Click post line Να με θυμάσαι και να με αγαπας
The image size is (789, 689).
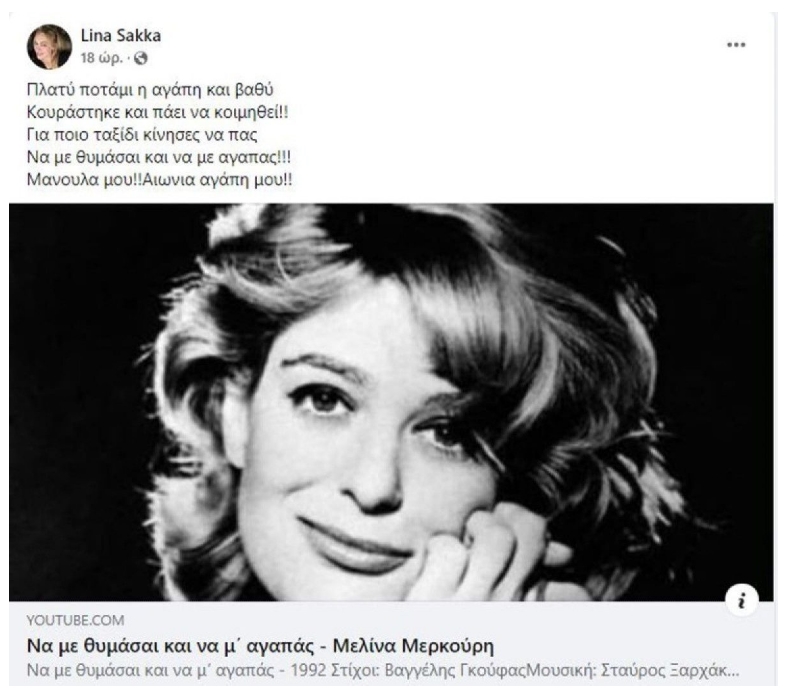tap(159, 158)
